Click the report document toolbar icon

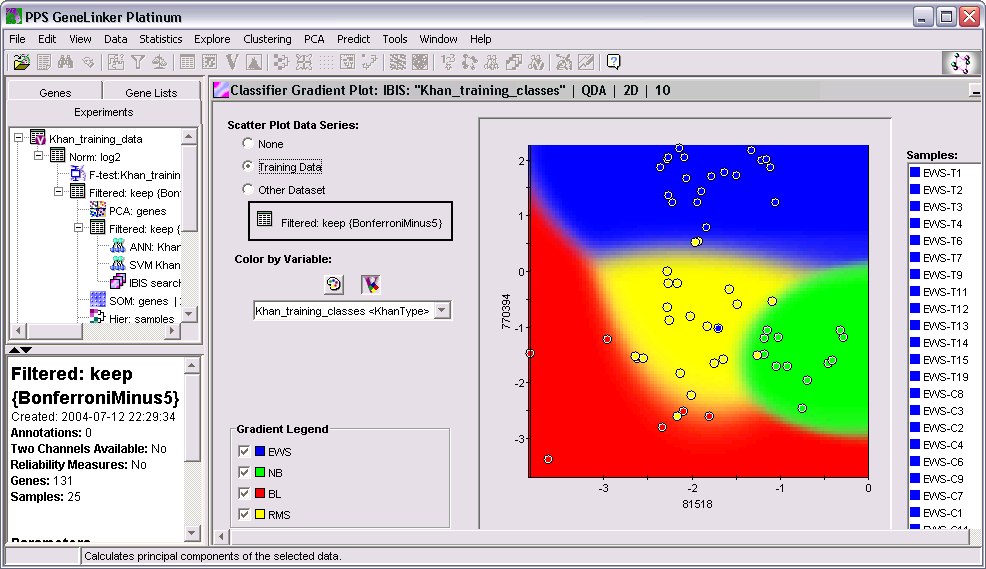[x=44, y=62]
